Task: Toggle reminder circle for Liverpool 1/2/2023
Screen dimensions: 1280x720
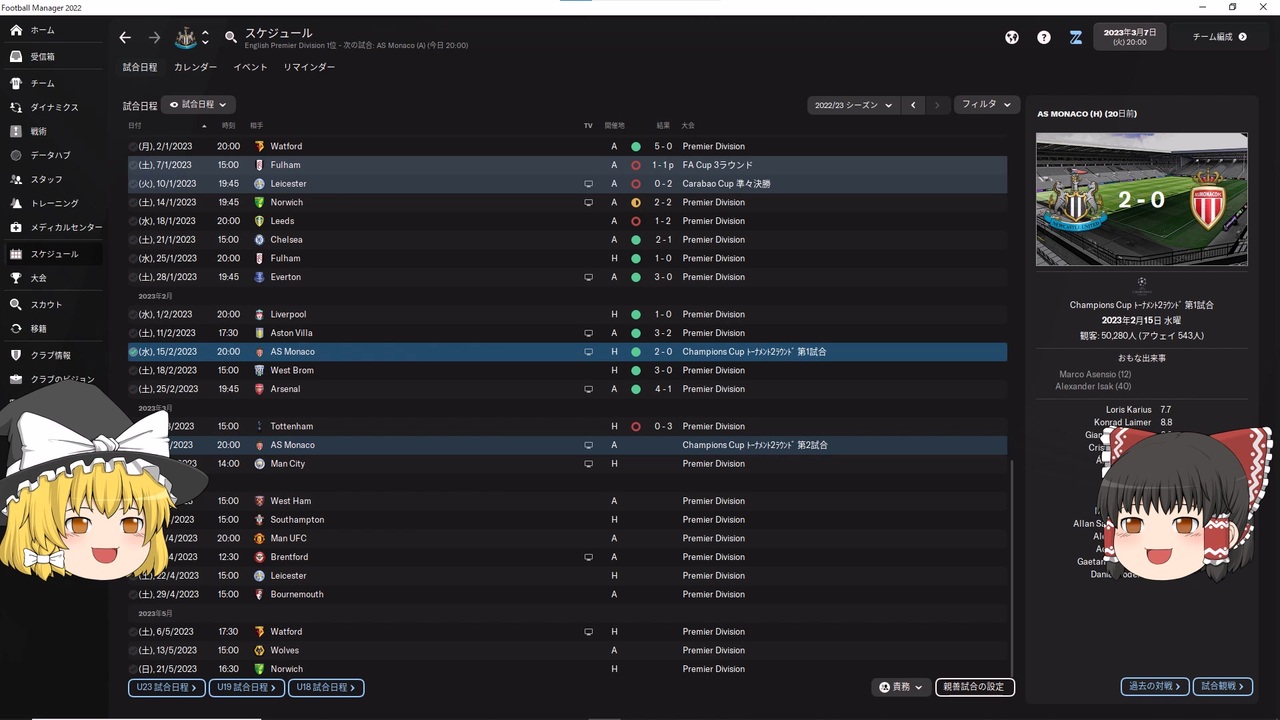Action: point(134,315)
